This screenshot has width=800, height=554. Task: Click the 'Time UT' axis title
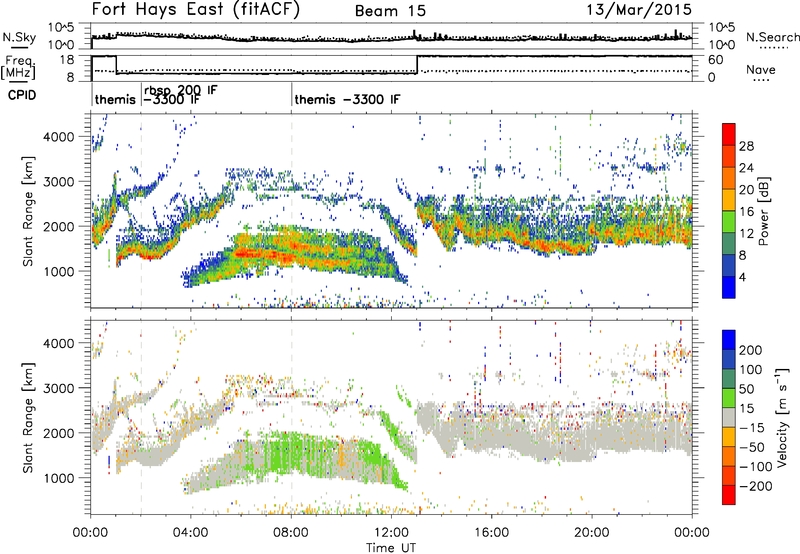pos(391,548)
